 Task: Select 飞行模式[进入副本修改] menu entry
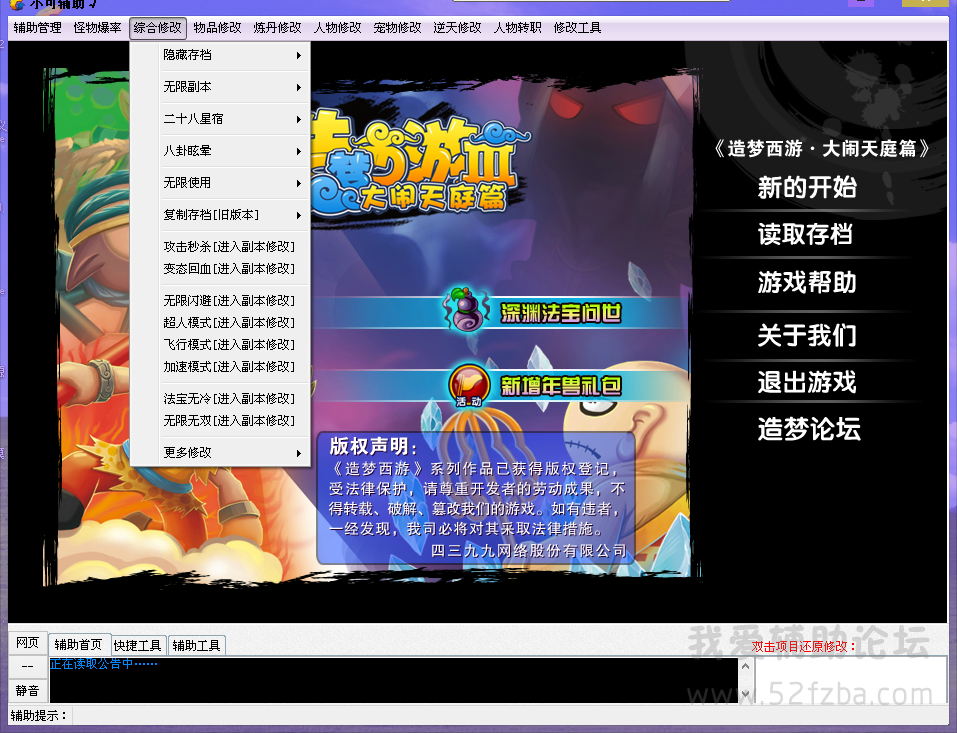(220, 345)
